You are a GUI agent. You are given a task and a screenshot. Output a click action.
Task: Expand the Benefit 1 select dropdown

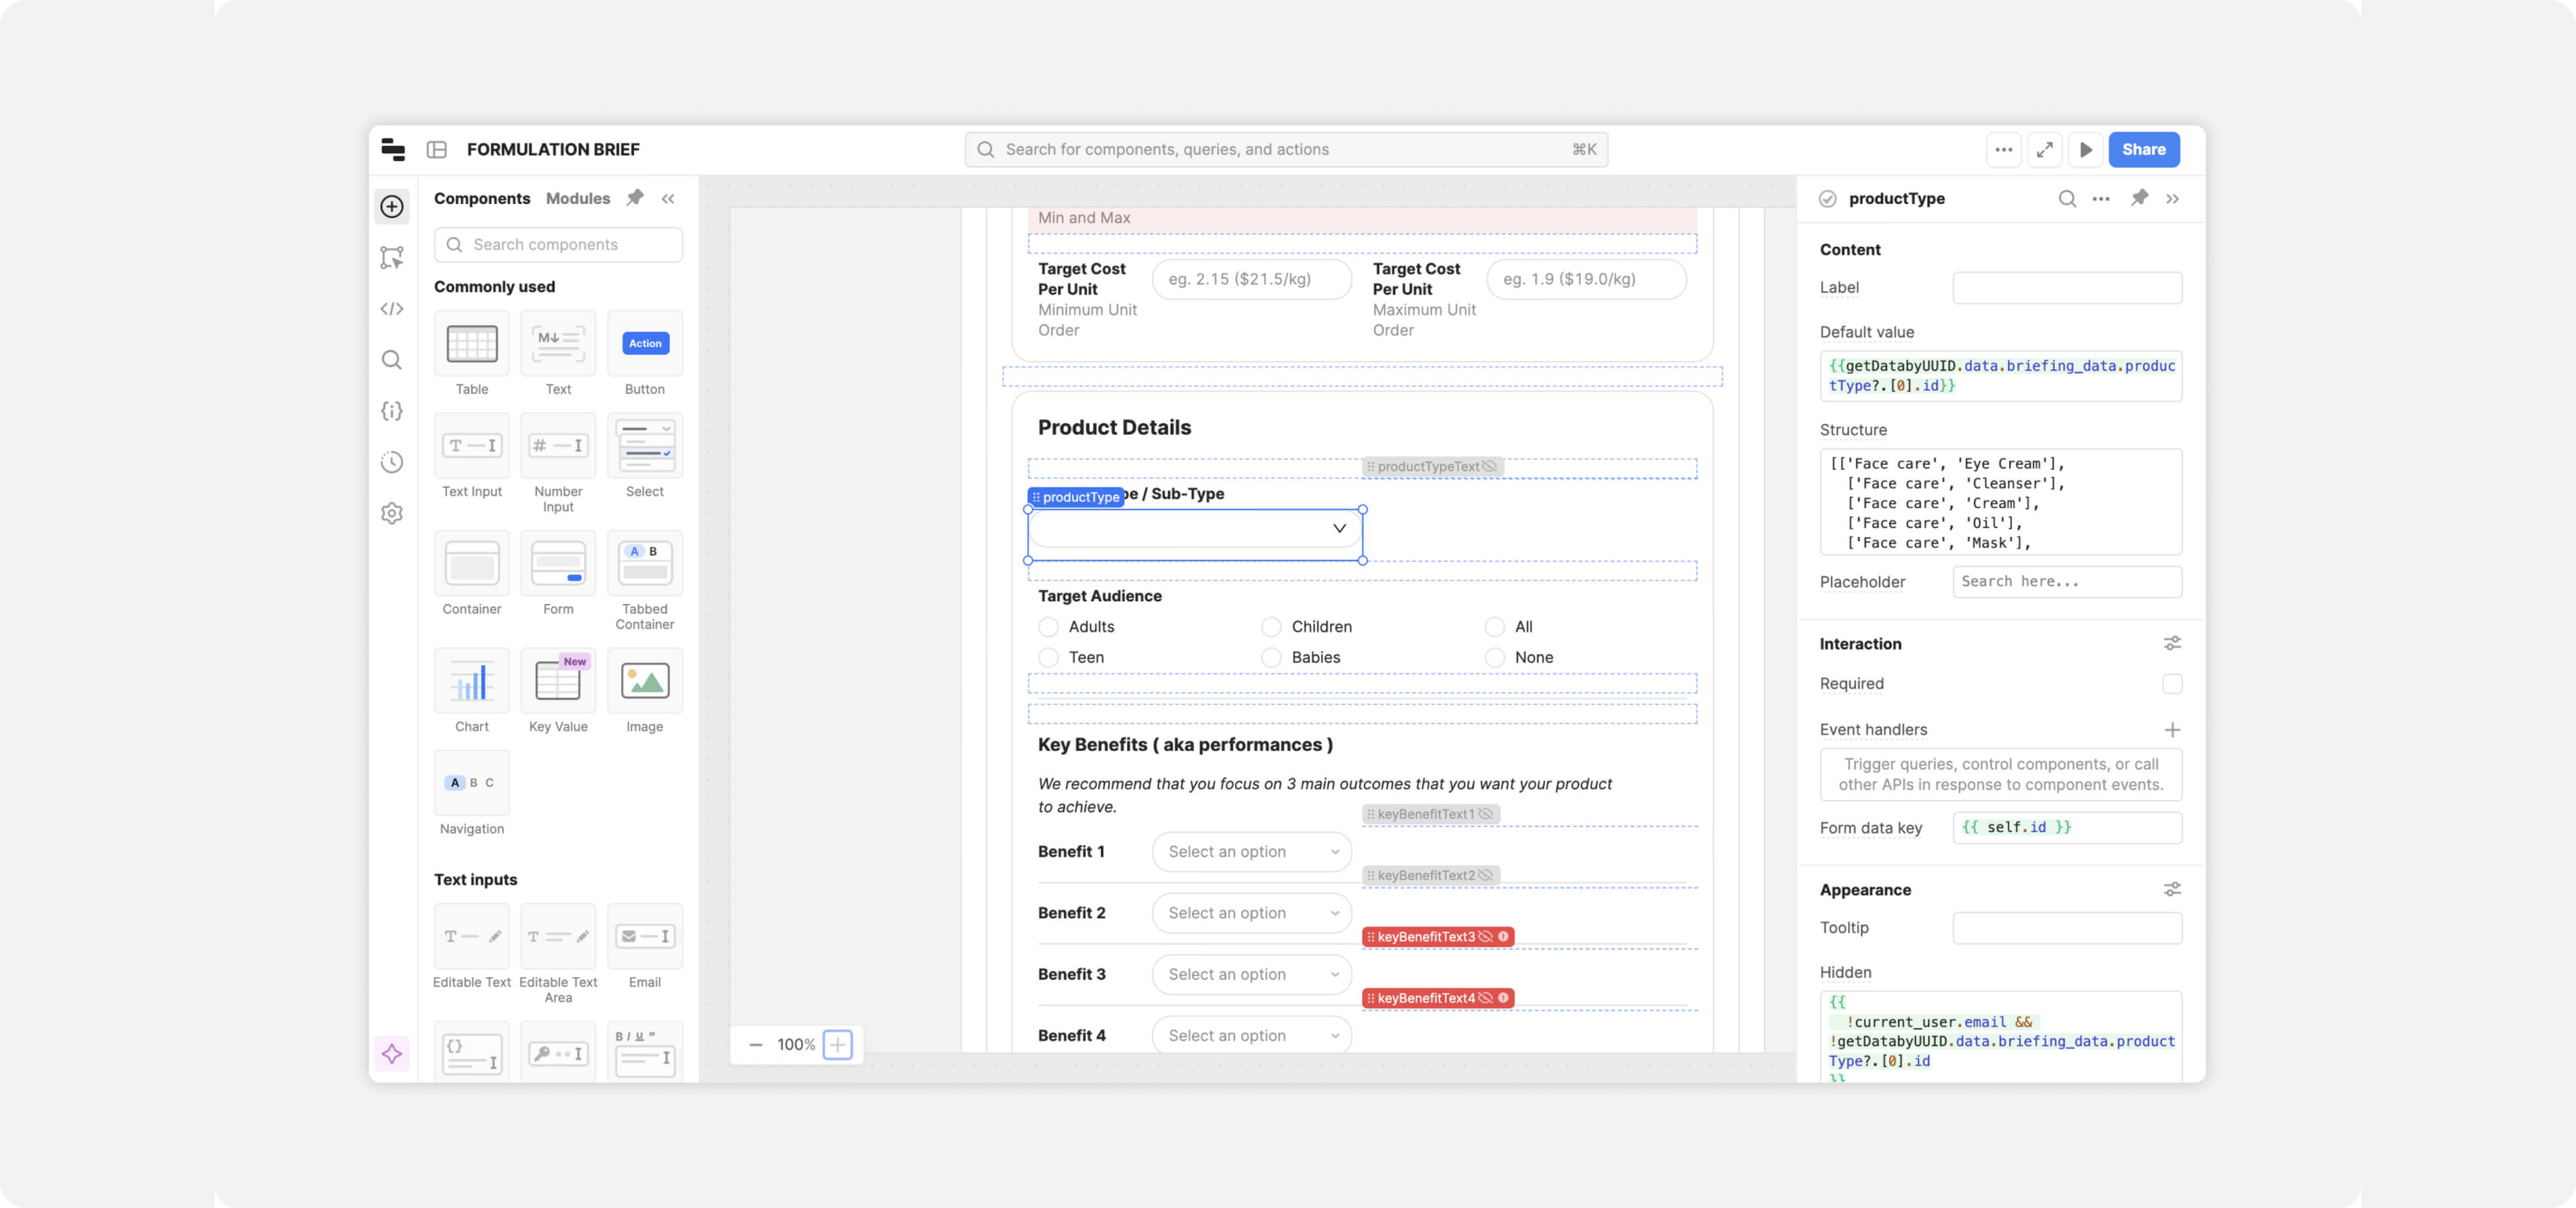(x=1251, y=852)
